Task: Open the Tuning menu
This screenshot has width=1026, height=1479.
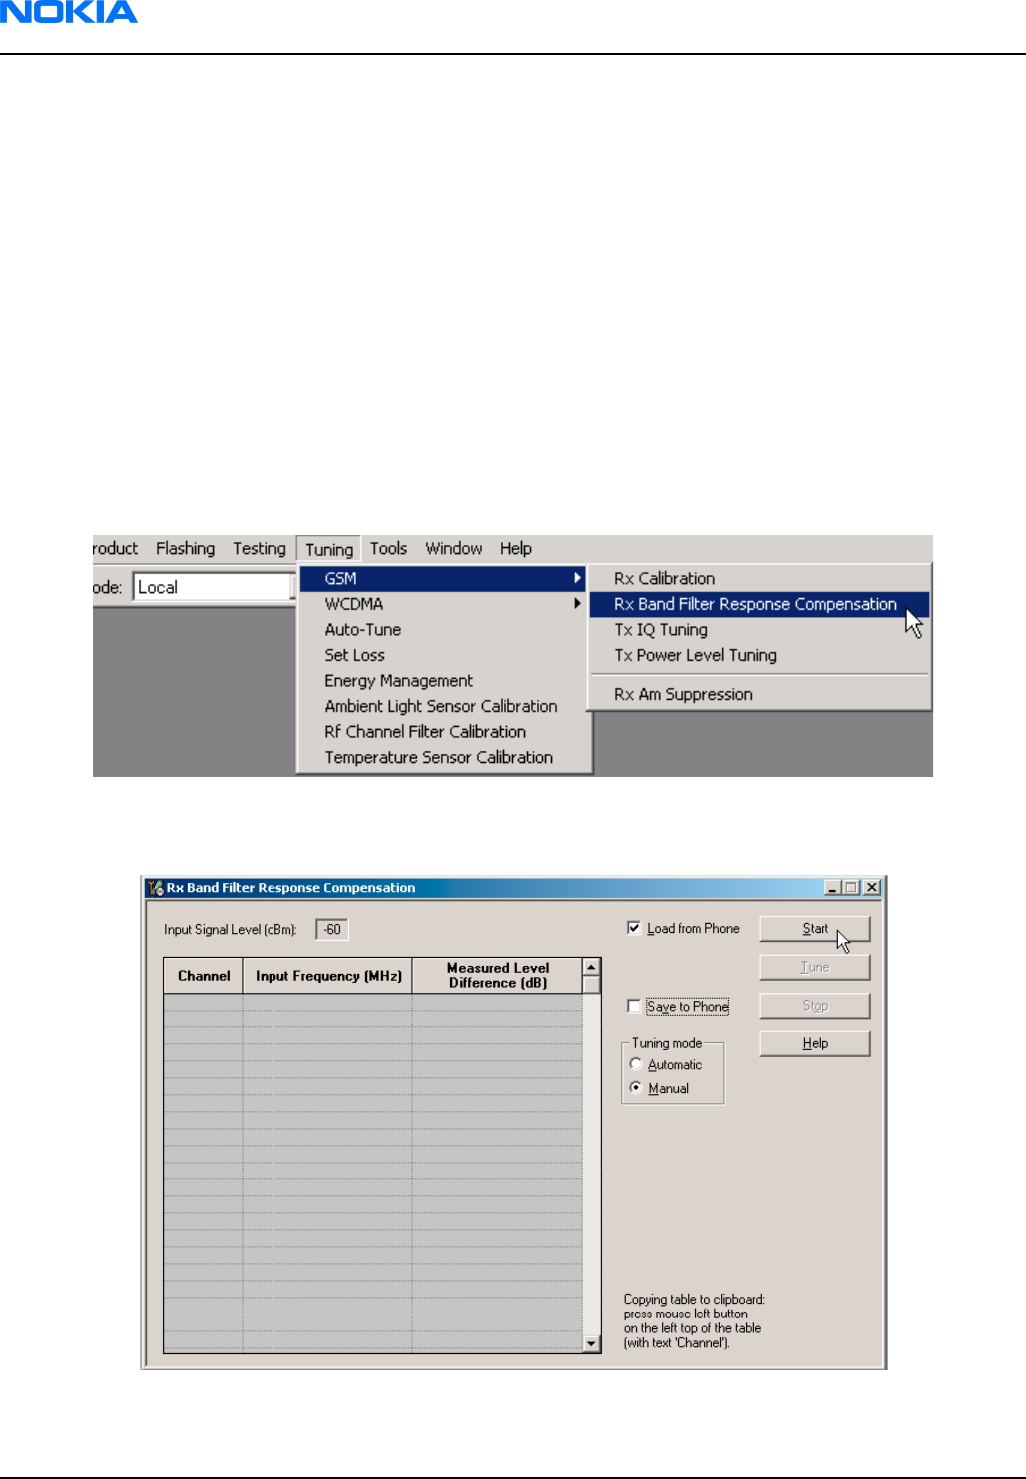Action: point(329,549)
